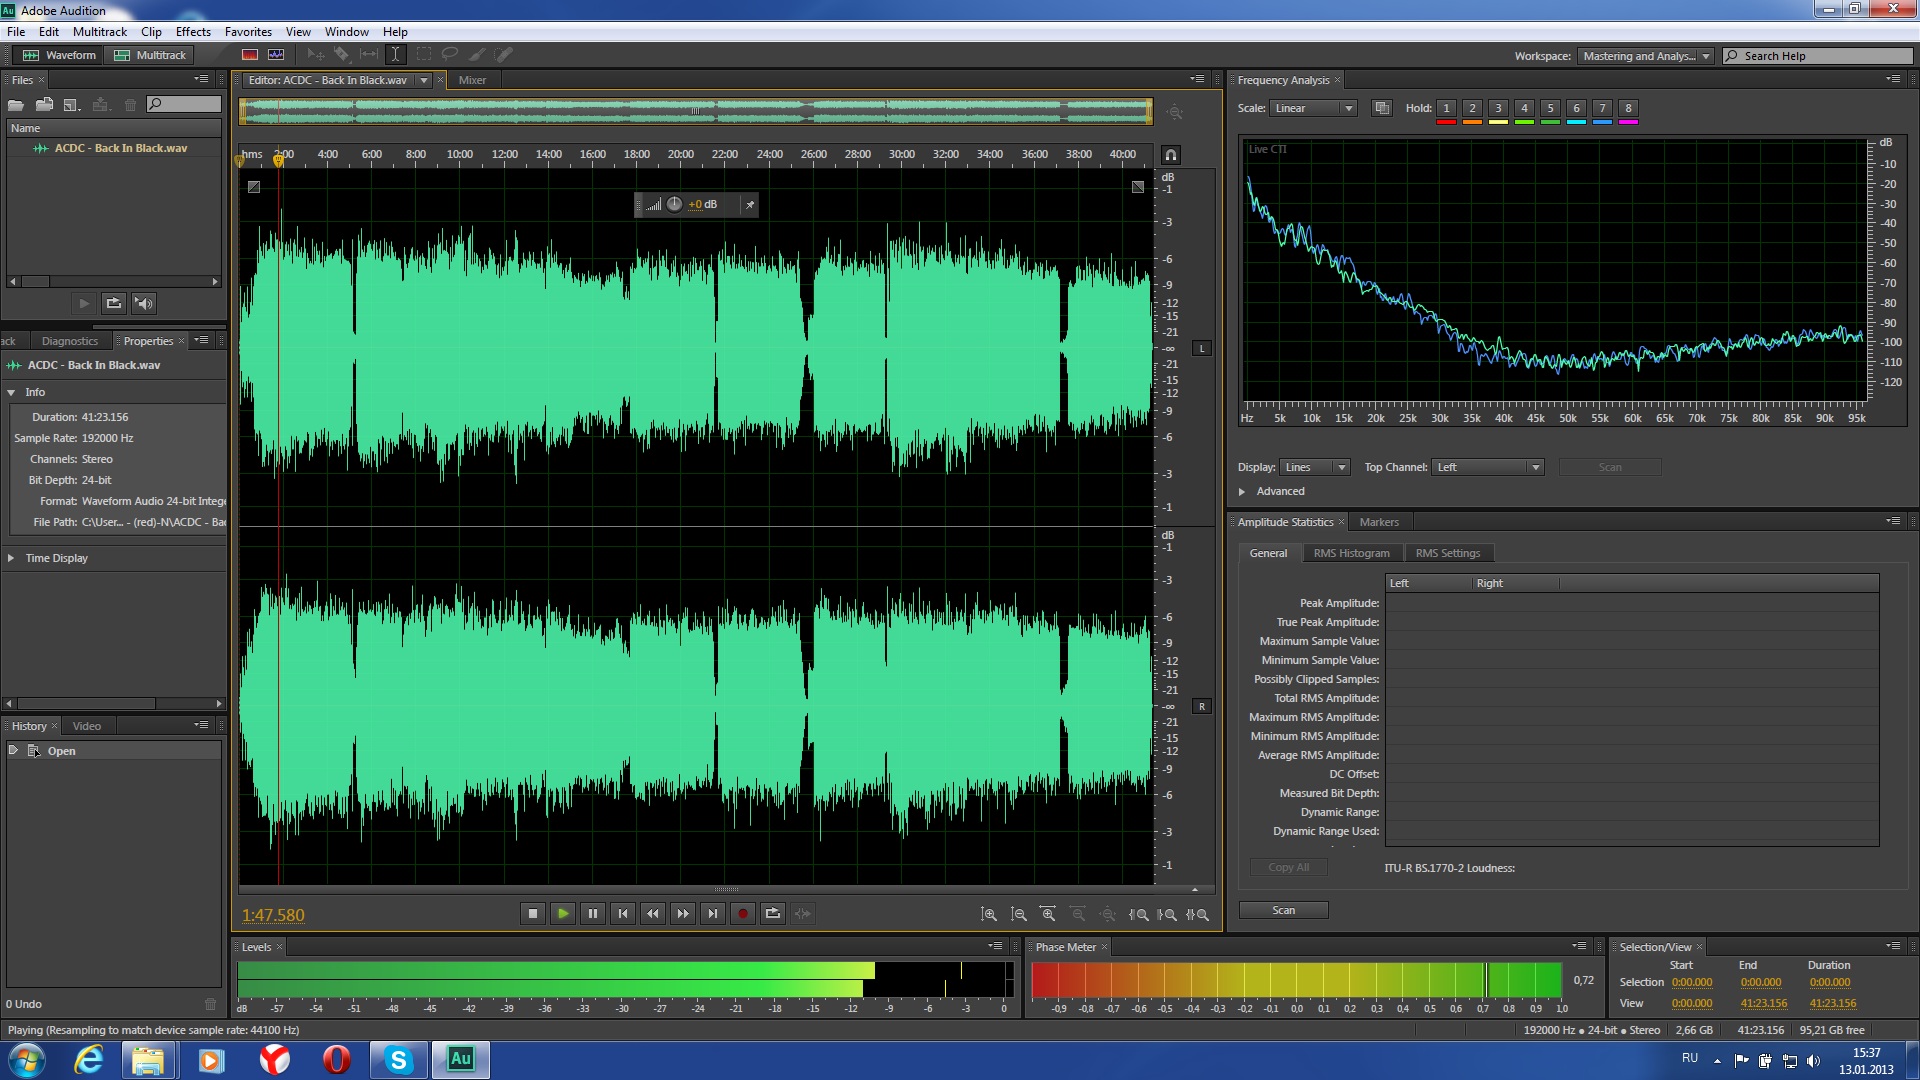Click Hold button 5
The image size is (1920, 1080).
click(1550, 108)
